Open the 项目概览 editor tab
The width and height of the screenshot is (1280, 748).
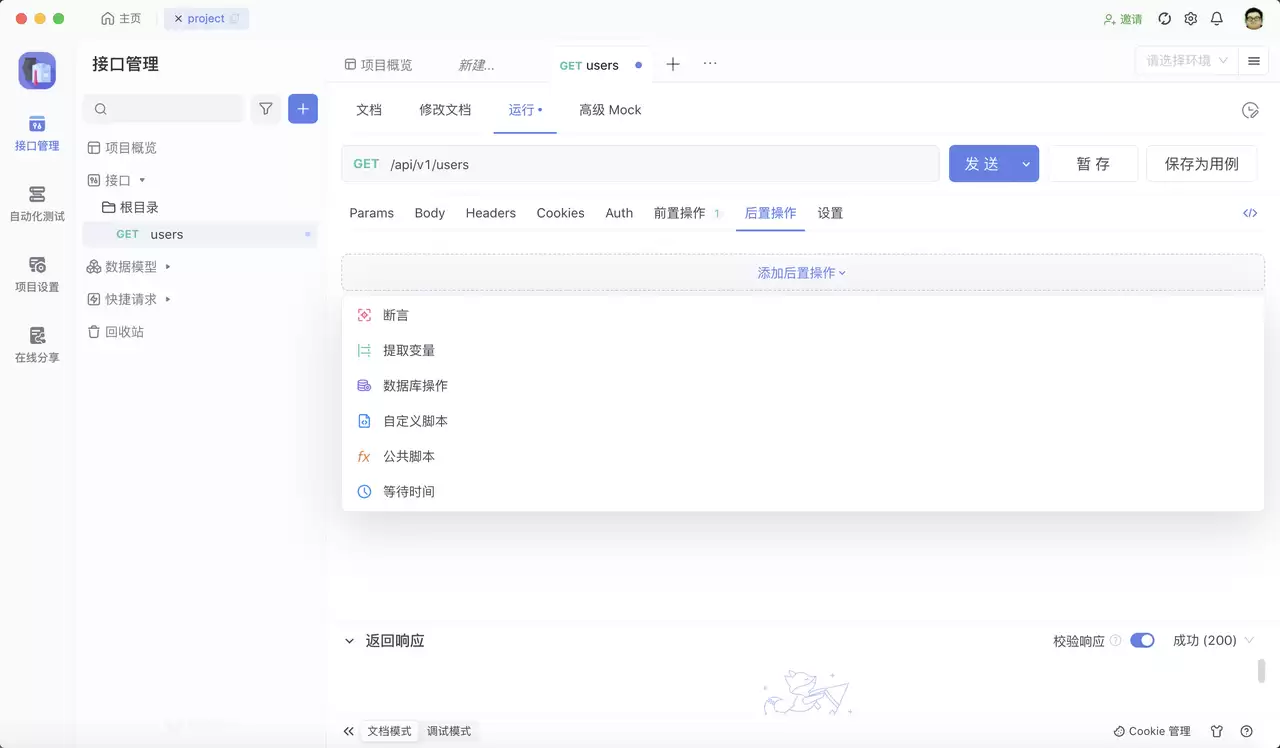click(x=378, y=65)
